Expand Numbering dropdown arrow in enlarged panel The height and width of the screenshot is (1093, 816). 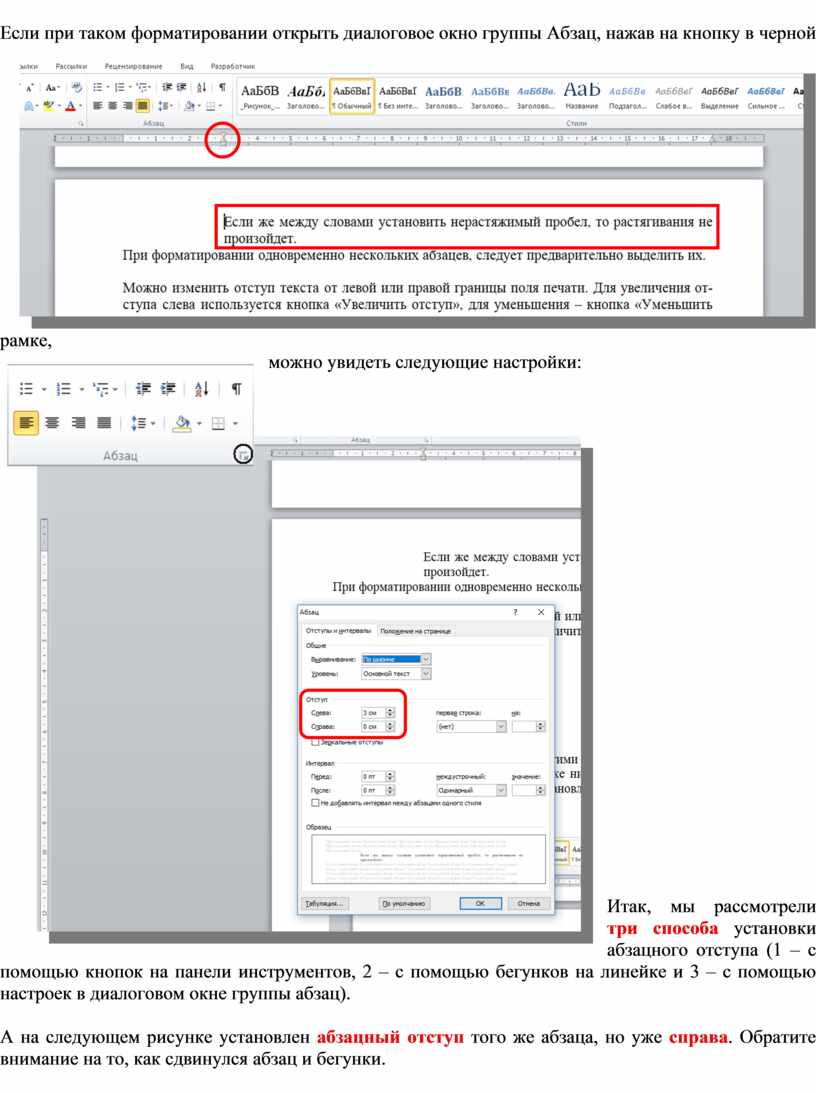click(82, 389)
